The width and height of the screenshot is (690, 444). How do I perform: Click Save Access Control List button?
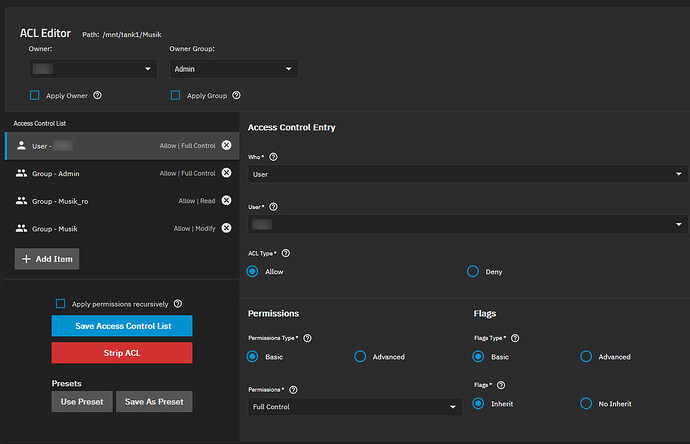click(121, 326)
